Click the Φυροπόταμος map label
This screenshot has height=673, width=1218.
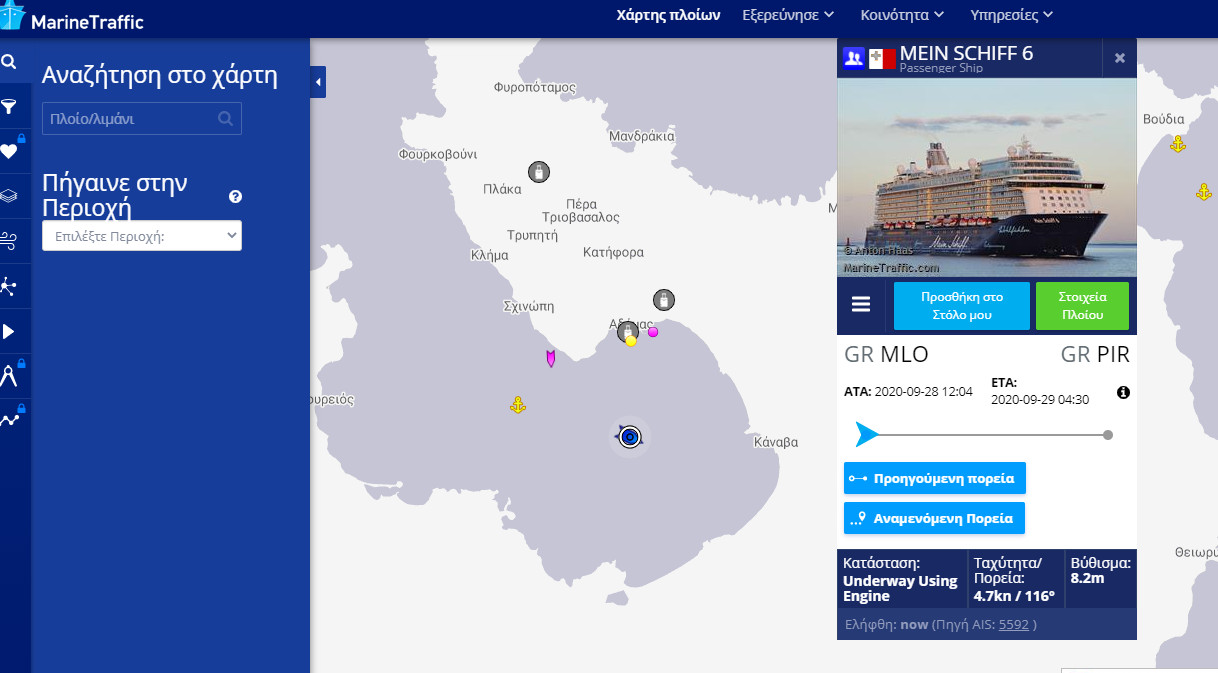[535, 87]
